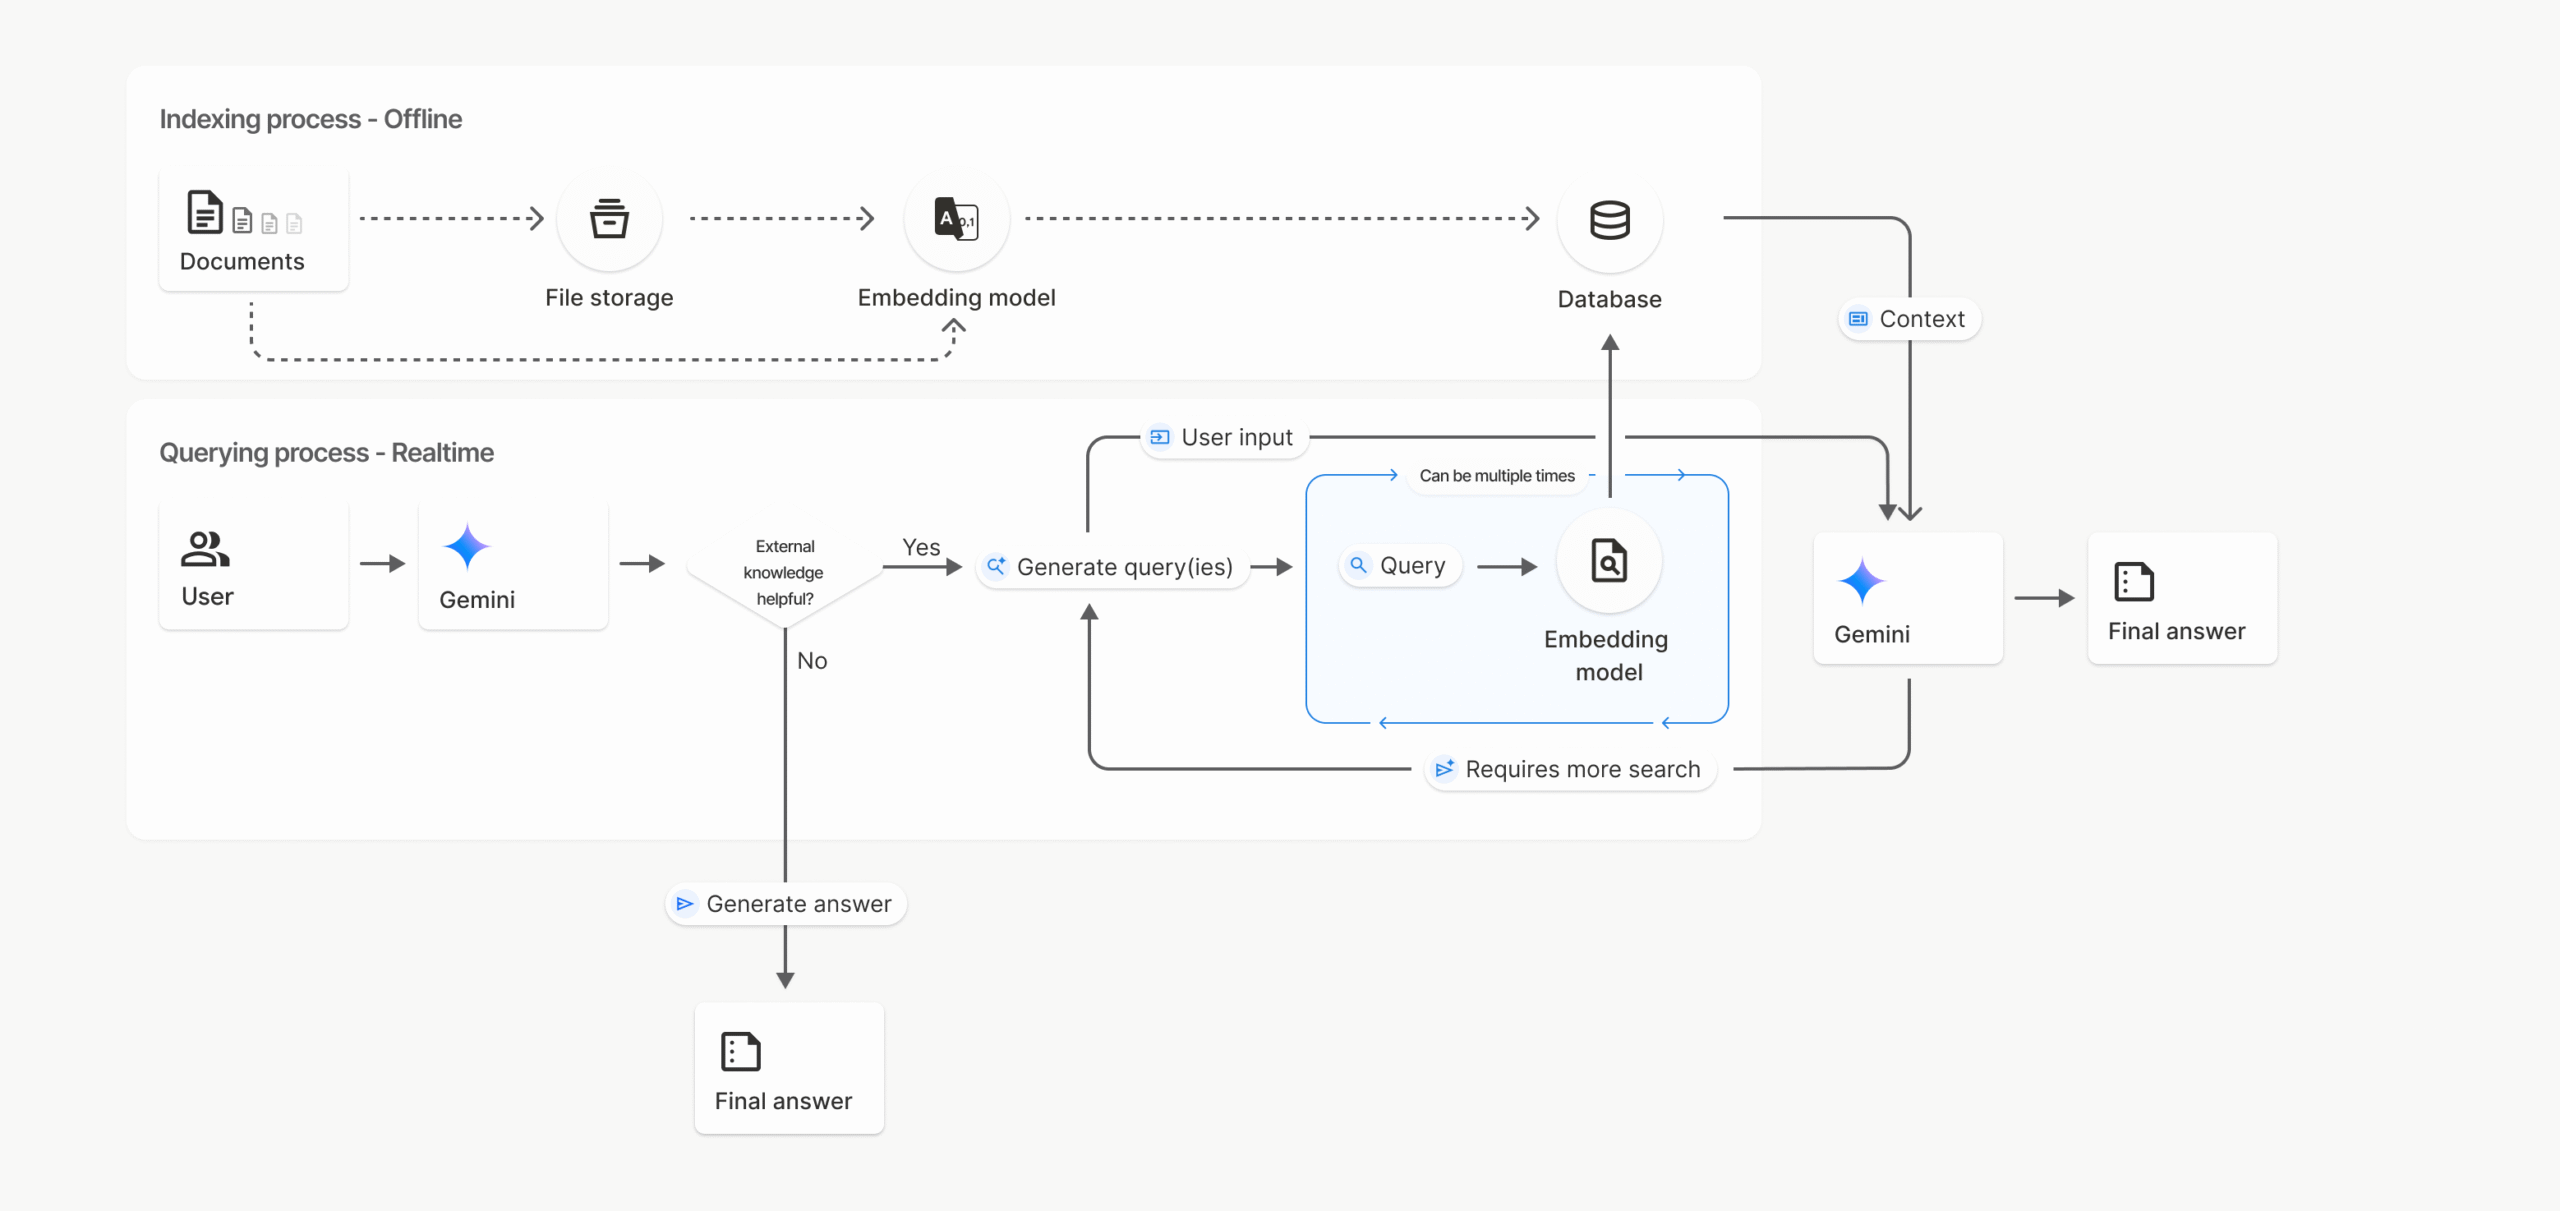
Task: Click the User input pill label
Action: coord(1237,438)
